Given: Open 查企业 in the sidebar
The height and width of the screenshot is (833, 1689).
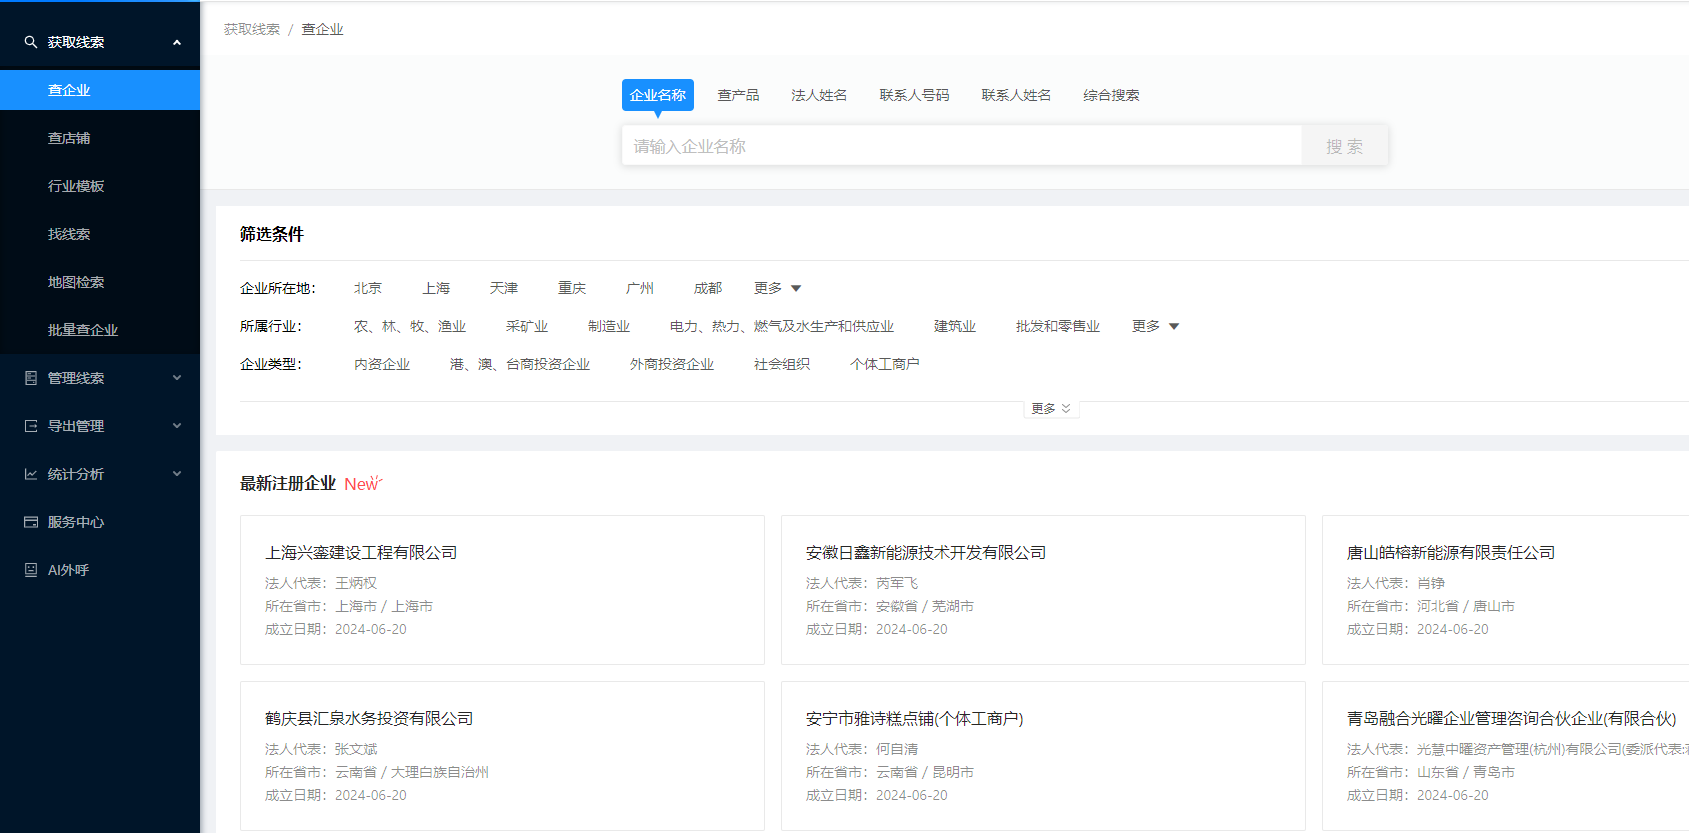Looking at the screenshot, I should pos(100,90).
